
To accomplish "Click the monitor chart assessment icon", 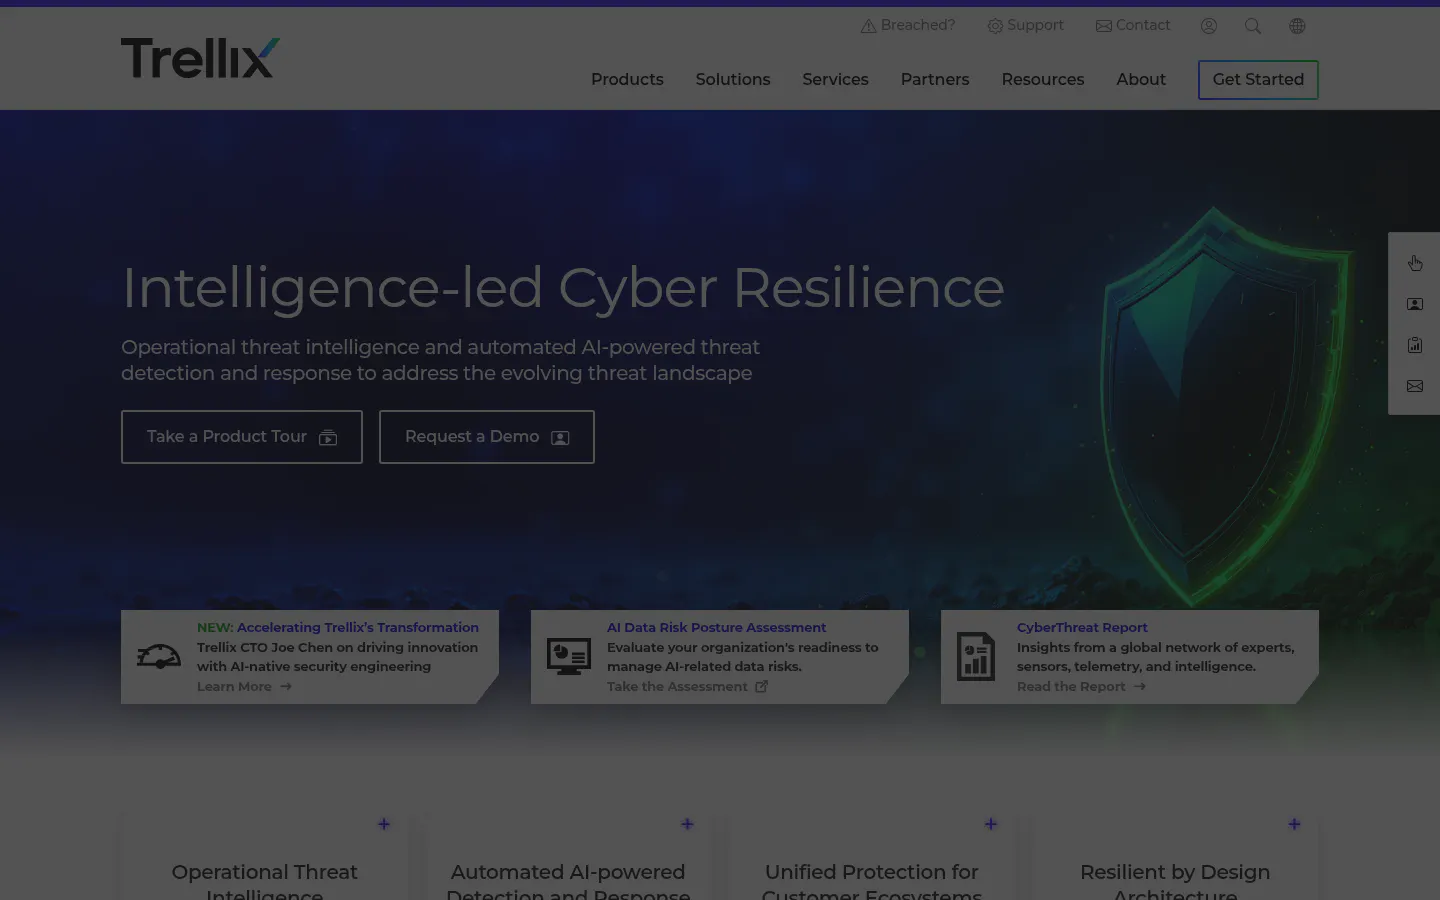I will click(569, 656).
